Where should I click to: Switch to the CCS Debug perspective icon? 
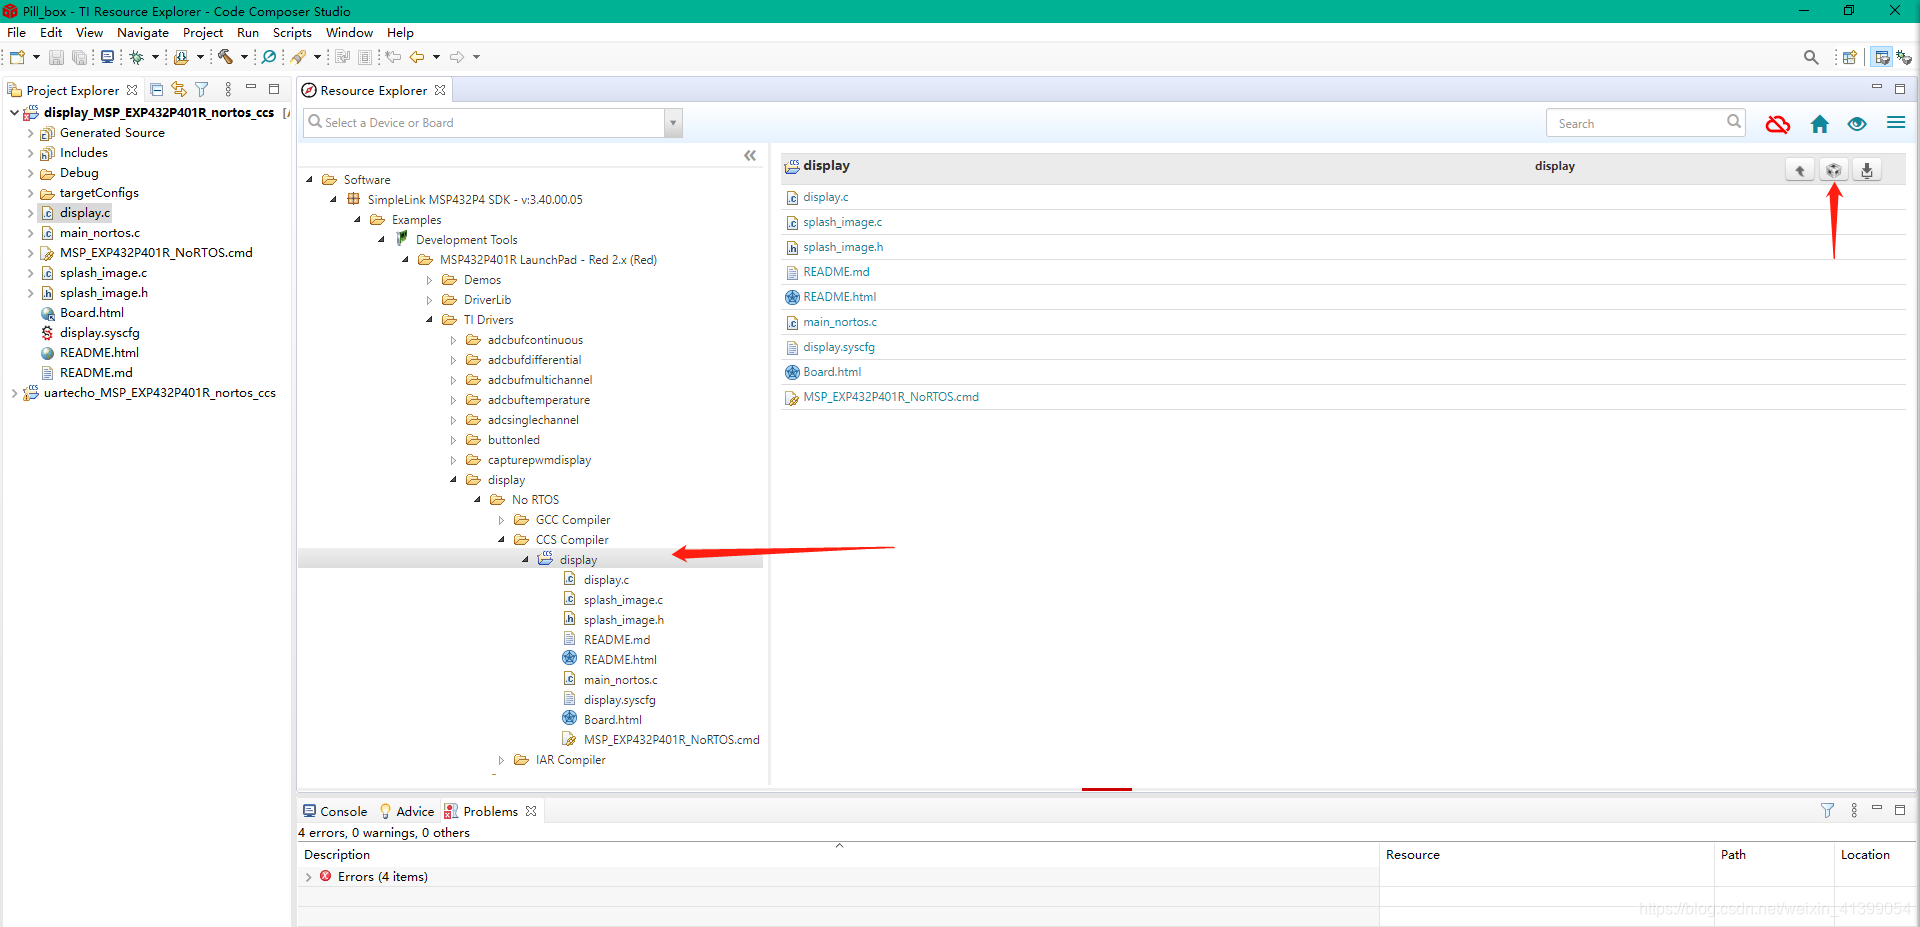tap(1904, 57)
